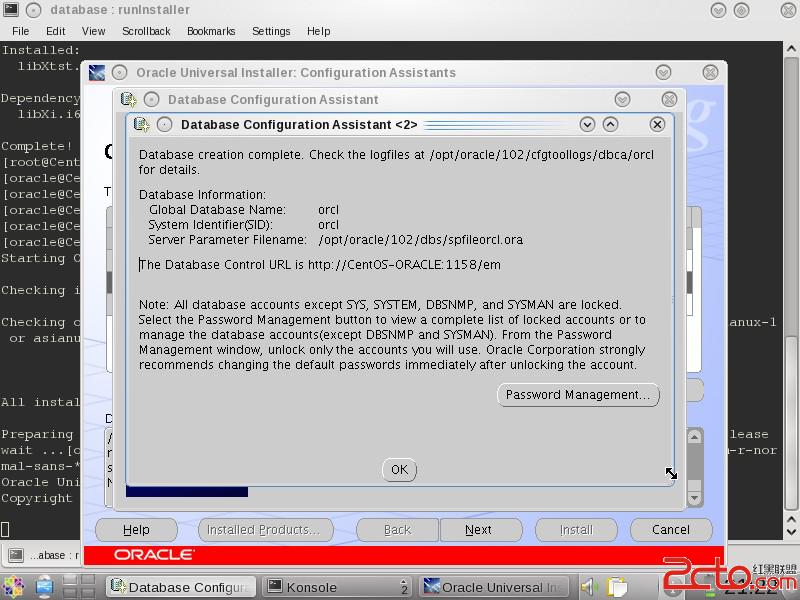Open the View menu in Konsole
Image resolution: width=800 pixels, height=600 pixels.
tap(93, 31)
